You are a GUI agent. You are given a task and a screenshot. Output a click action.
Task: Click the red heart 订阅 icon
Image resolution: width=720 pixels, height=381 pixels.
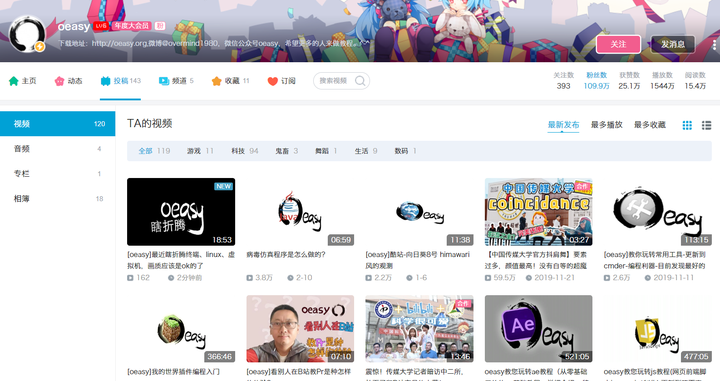273,81
